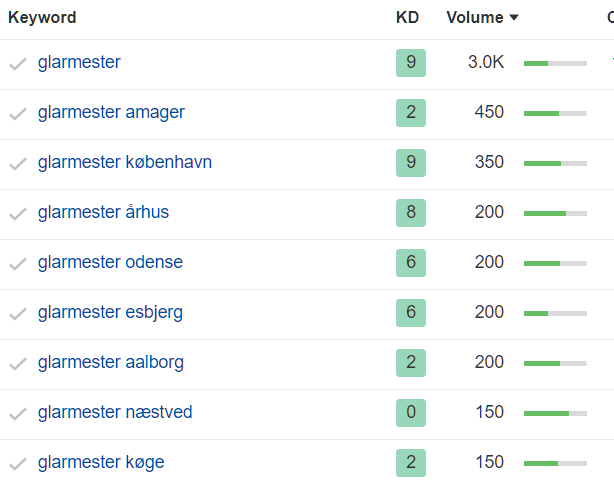
Task: Click the Keyword column header
Action: tap(42, 18)
